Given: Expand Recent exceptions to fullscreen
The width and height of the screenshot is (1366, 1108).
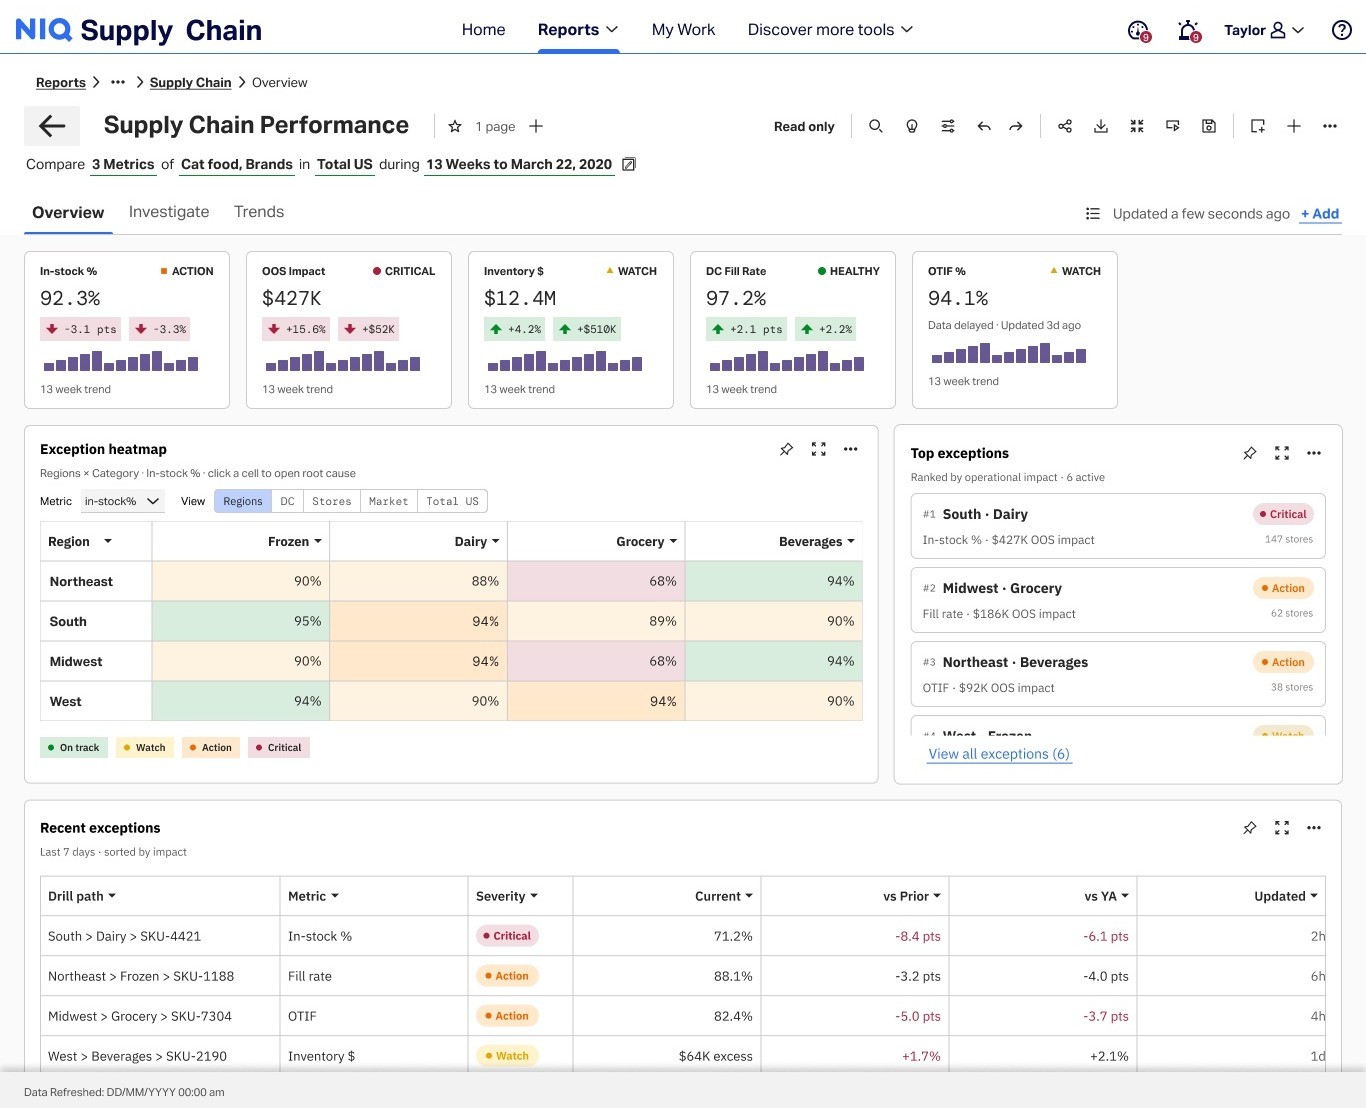Looking at the screenshot, I should (1282, 828).
